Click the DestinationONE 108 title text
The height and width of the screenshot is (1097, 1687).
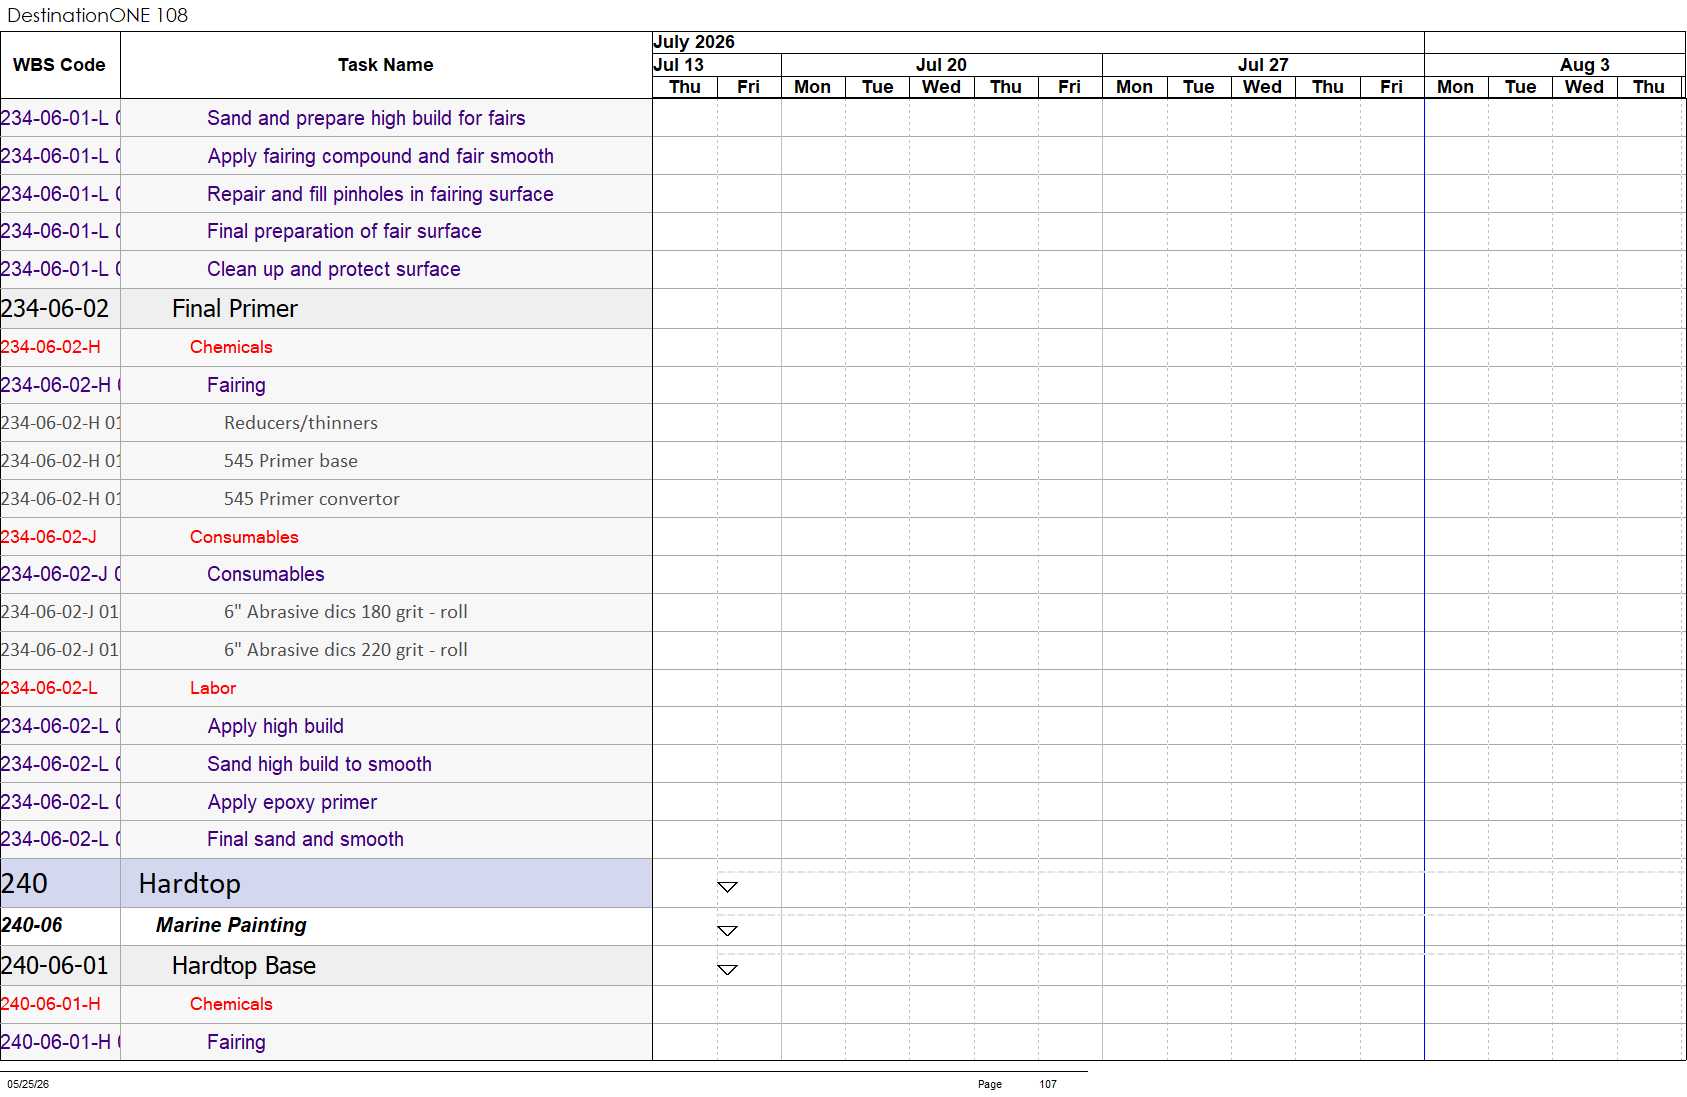coord(97,15)
